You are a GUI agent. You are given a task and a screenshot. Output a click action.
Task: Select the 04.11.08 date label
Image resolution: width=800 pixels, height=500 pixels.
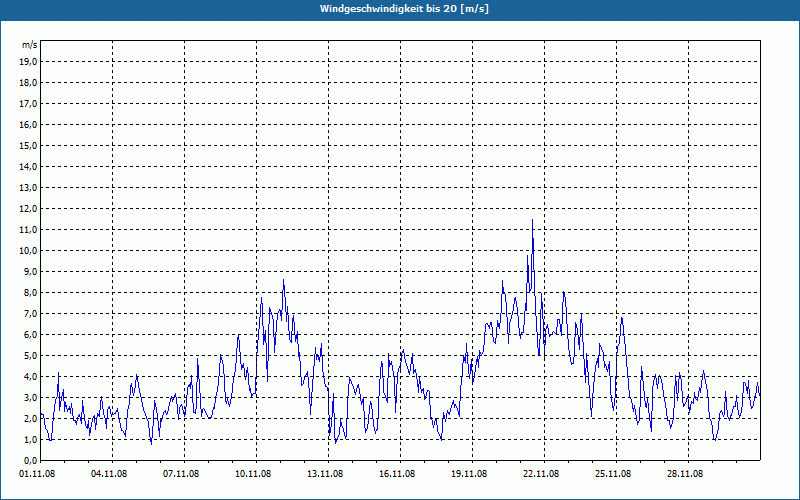[109, 474]
